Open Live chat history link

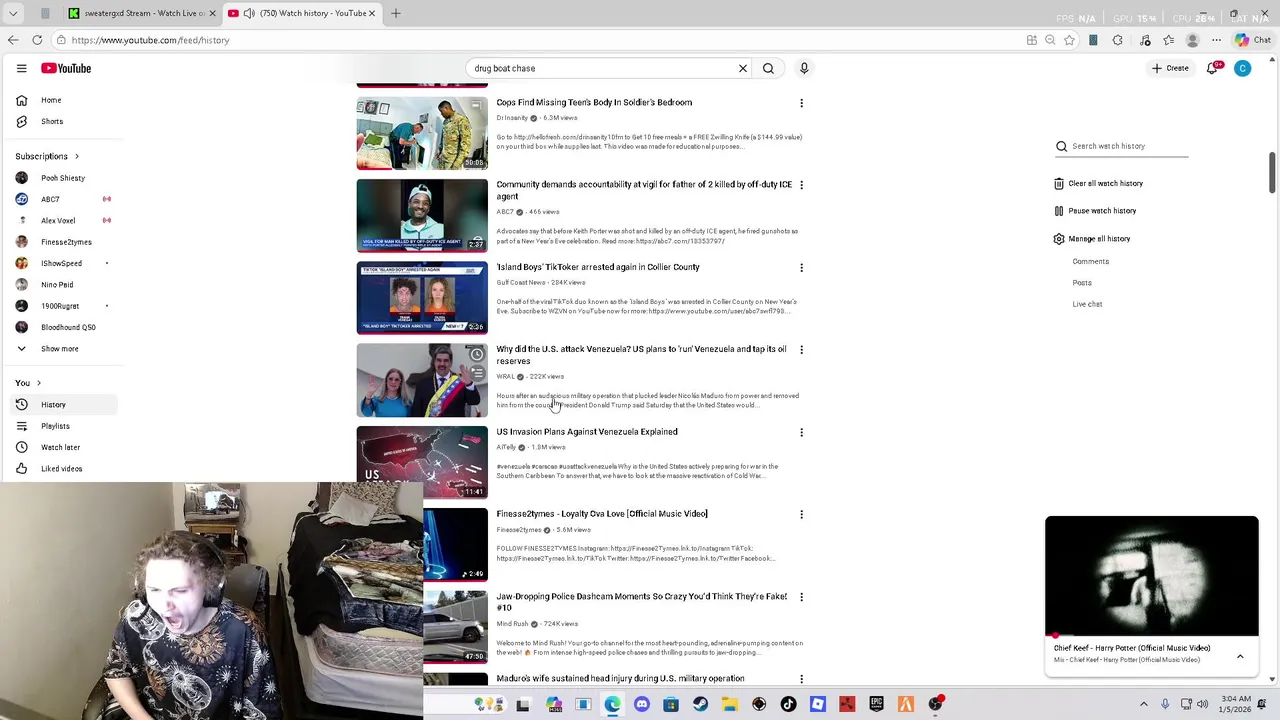[1087, 304]
